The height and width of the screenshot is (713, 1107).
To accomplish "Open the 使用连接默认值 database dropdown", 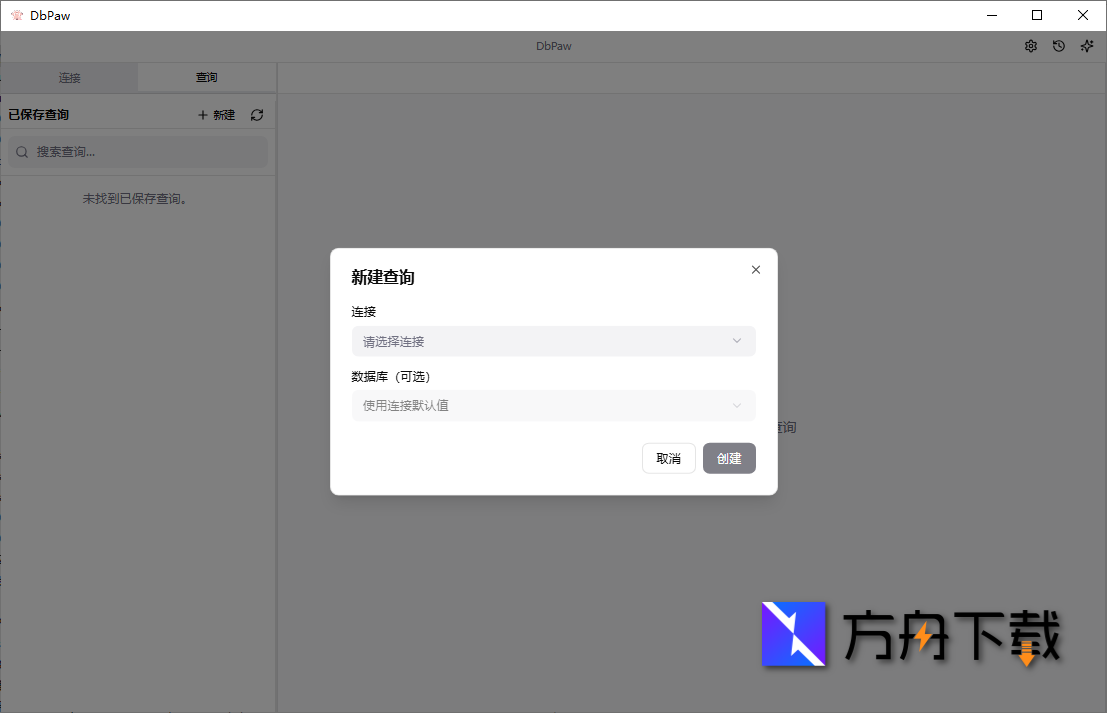I will click(x=553, y=405).
